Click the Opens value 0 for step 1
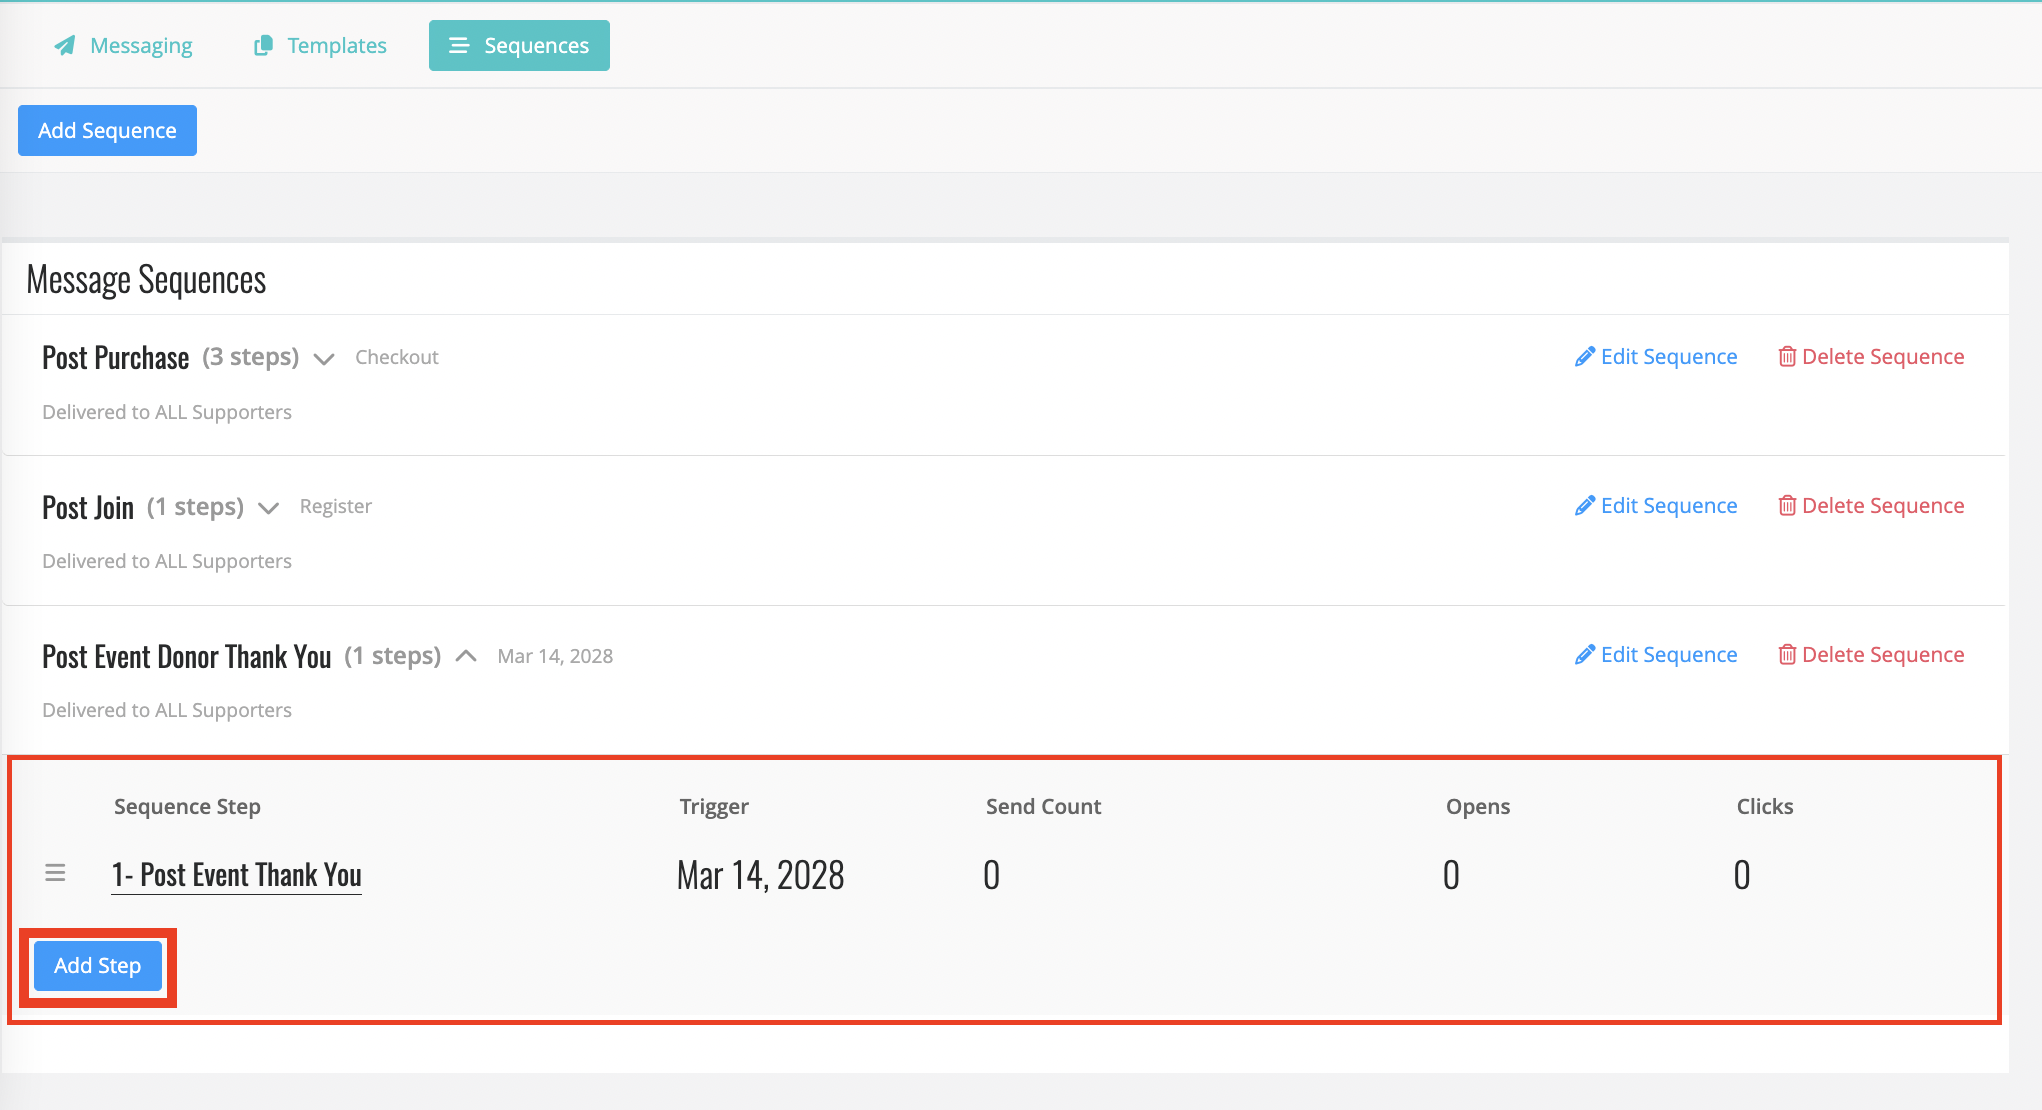Viewport: 2042px width, 1110px height. (x=1451, y=875)
